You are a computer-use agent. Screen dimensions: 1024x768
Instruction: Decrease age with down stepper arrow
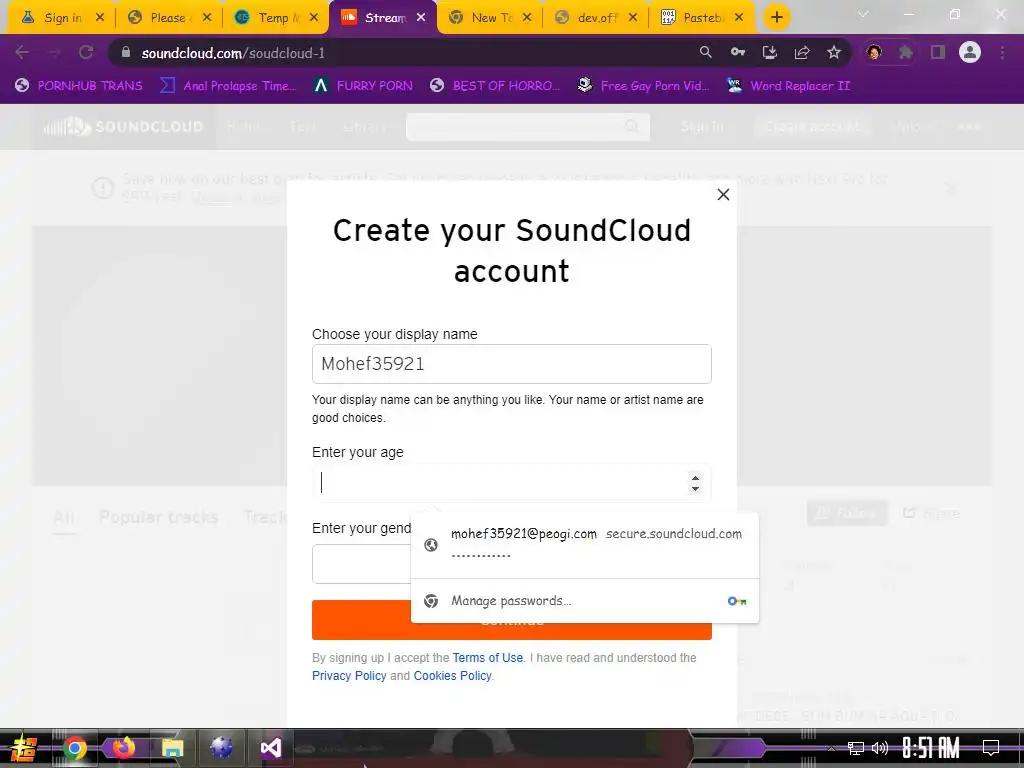click(x=696, y=488)
